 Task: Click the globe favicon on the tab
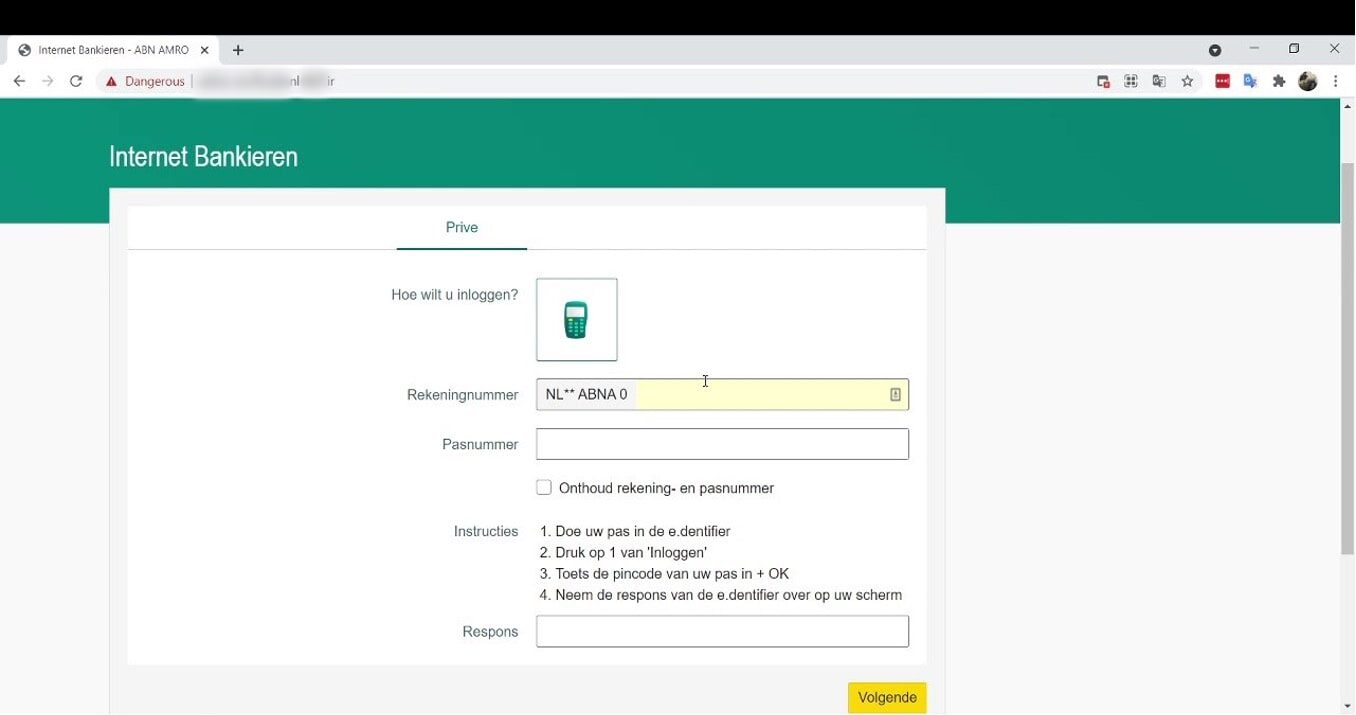25,50
